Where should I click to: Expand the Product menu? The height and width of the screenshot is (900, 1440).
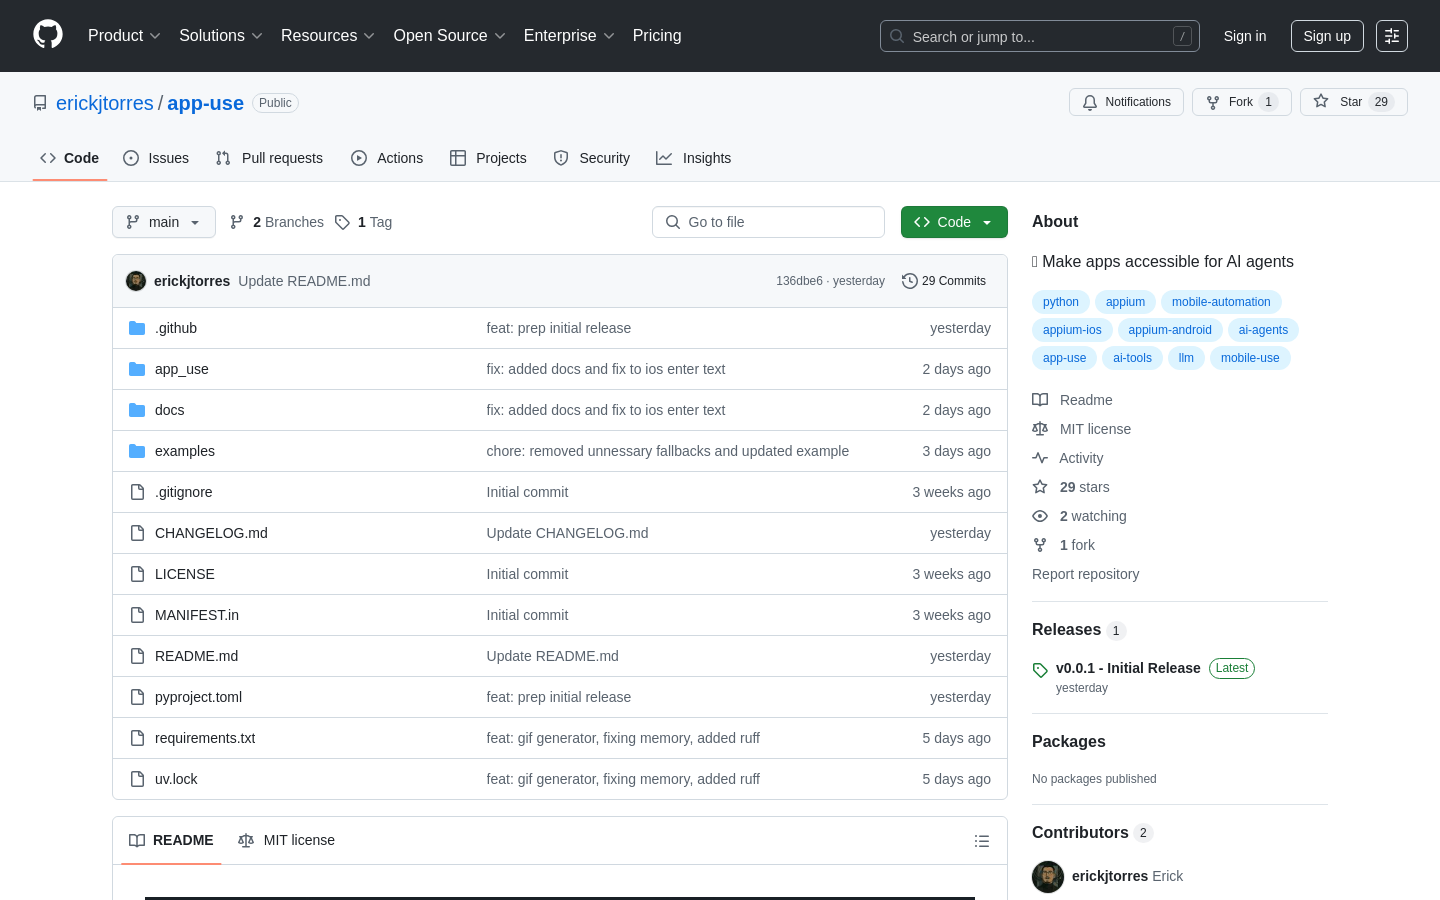(124, 36)
